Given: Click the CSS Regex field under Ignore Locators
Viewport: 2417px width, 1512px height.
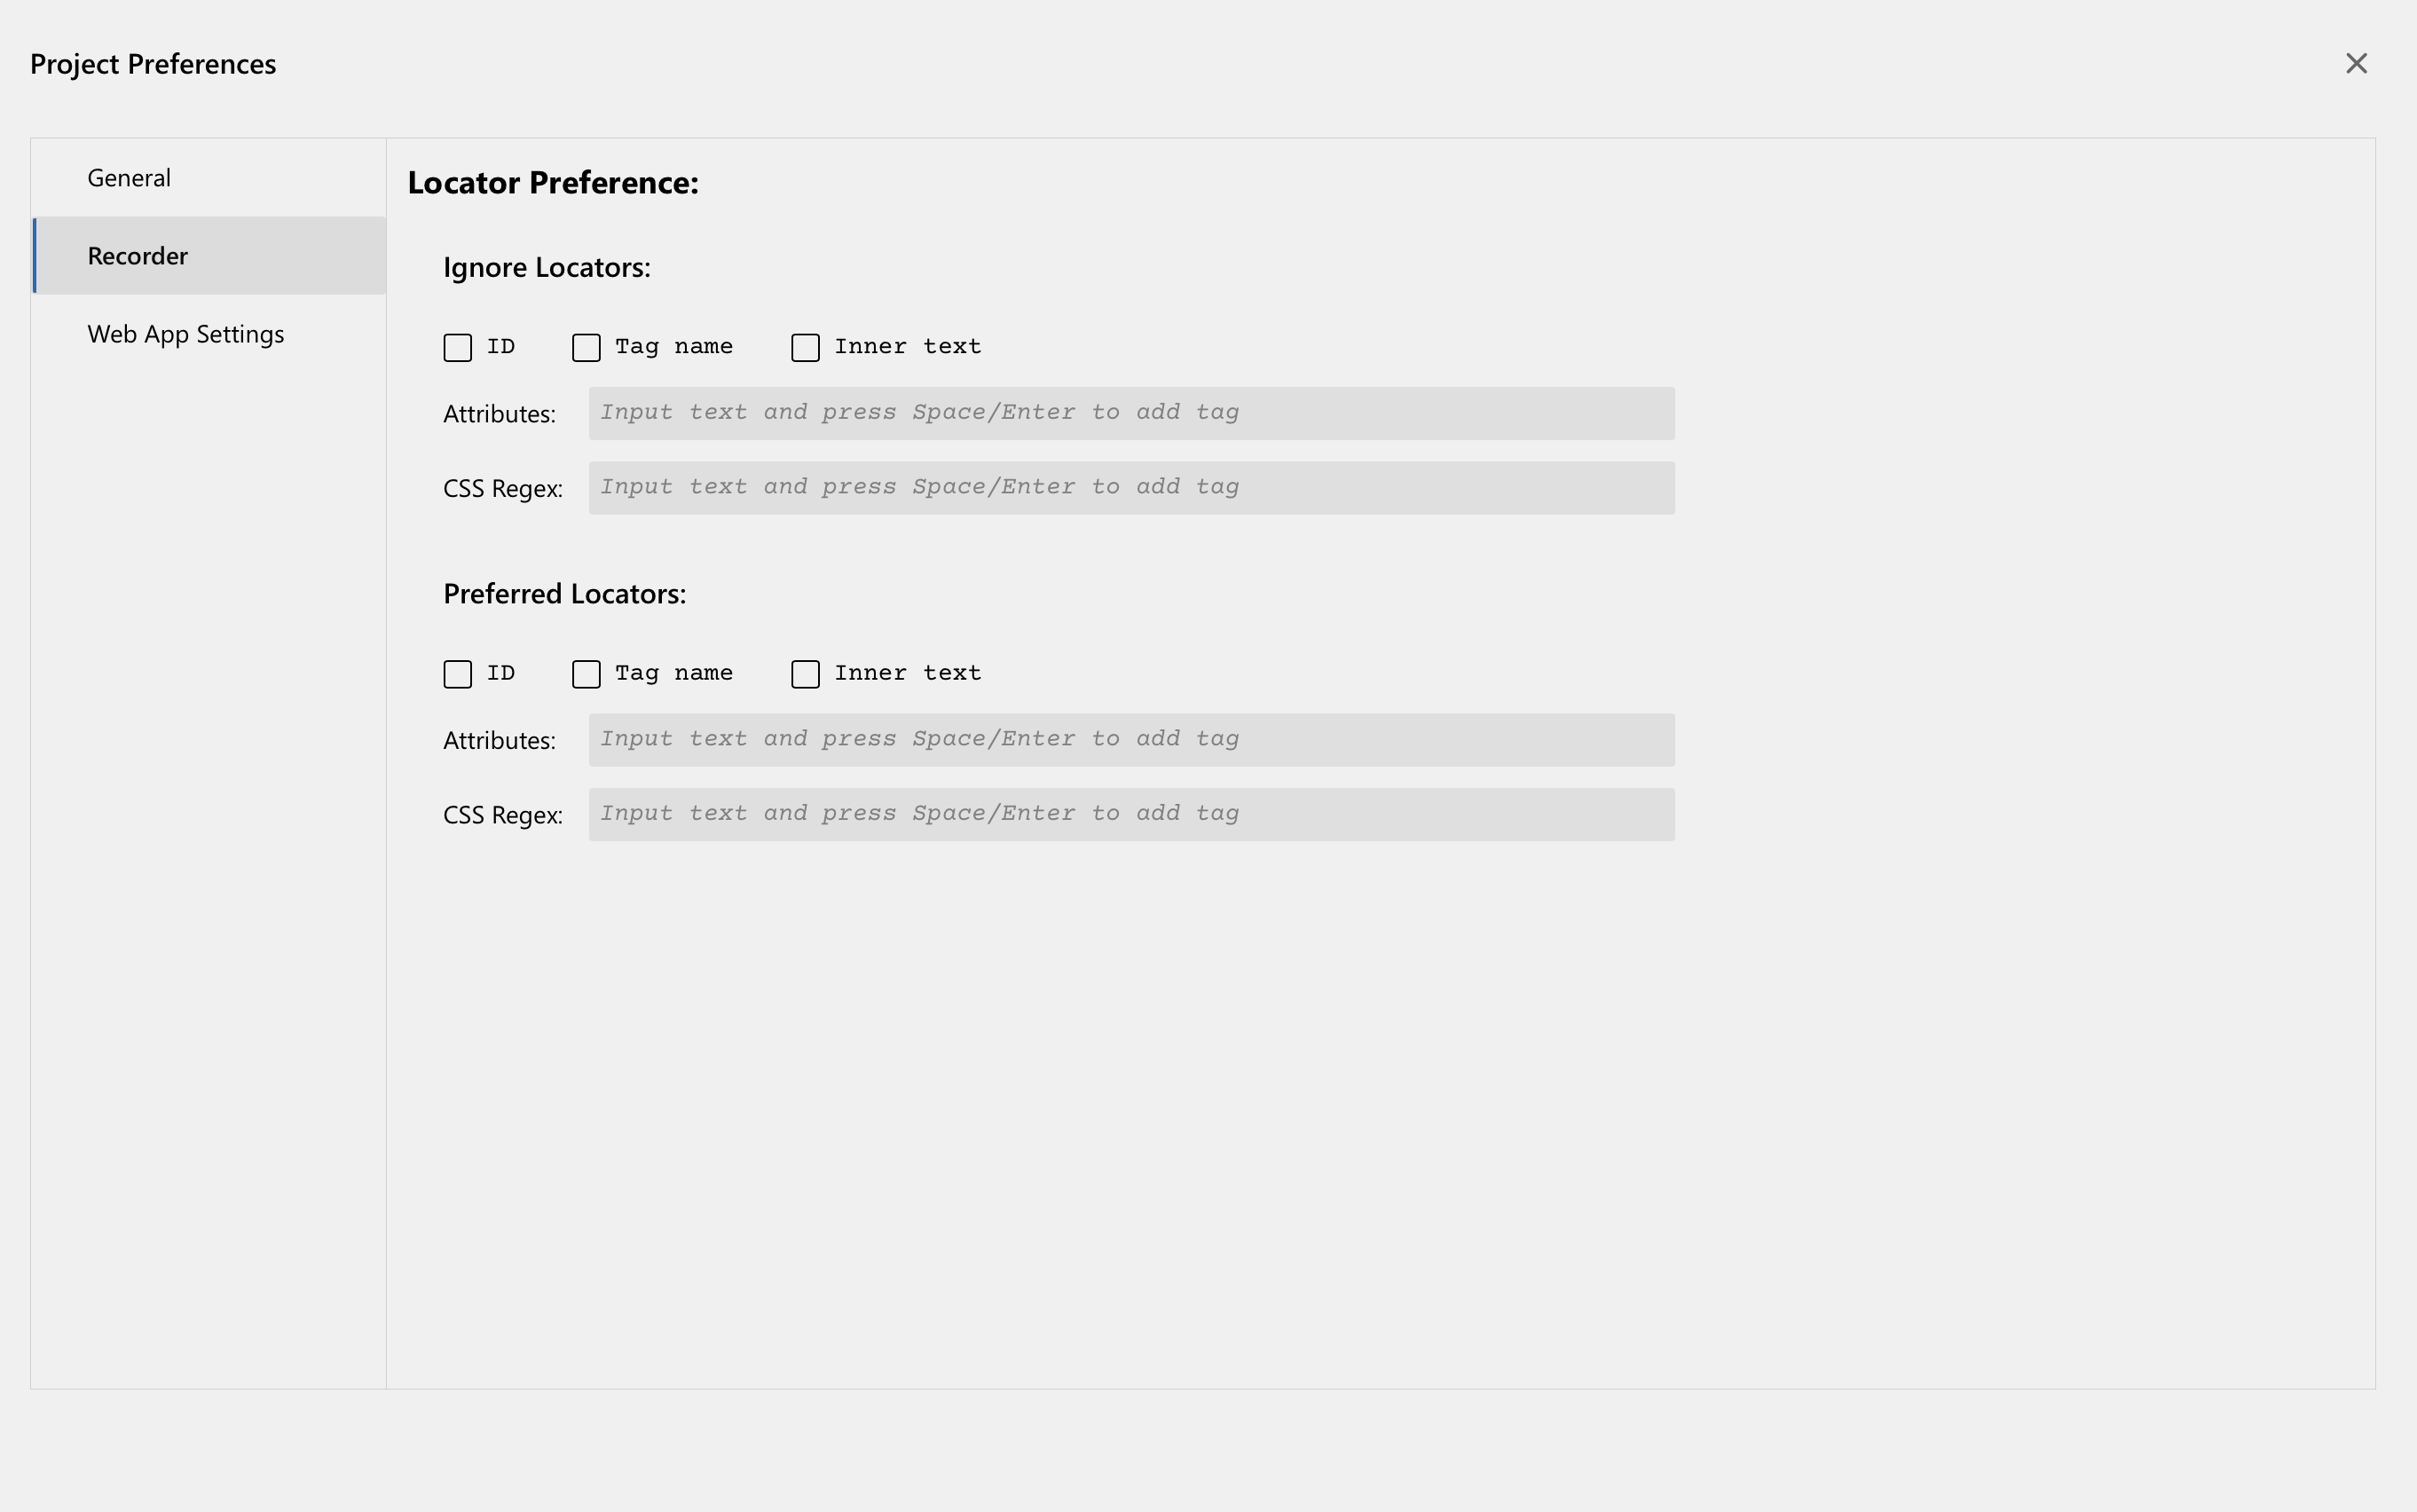Looking at the screenshot, I should [1130, 487].
